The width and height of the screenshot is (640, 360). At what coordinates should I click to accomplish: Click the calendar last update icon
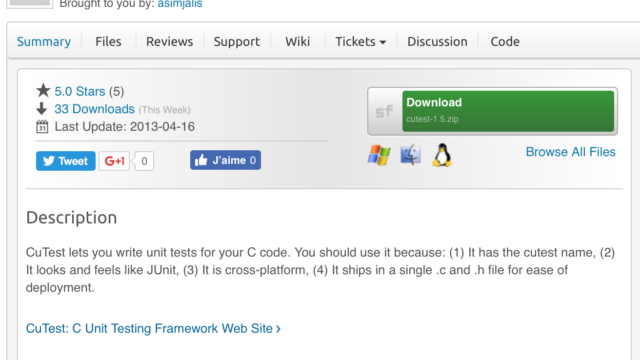tap(42, 127)
